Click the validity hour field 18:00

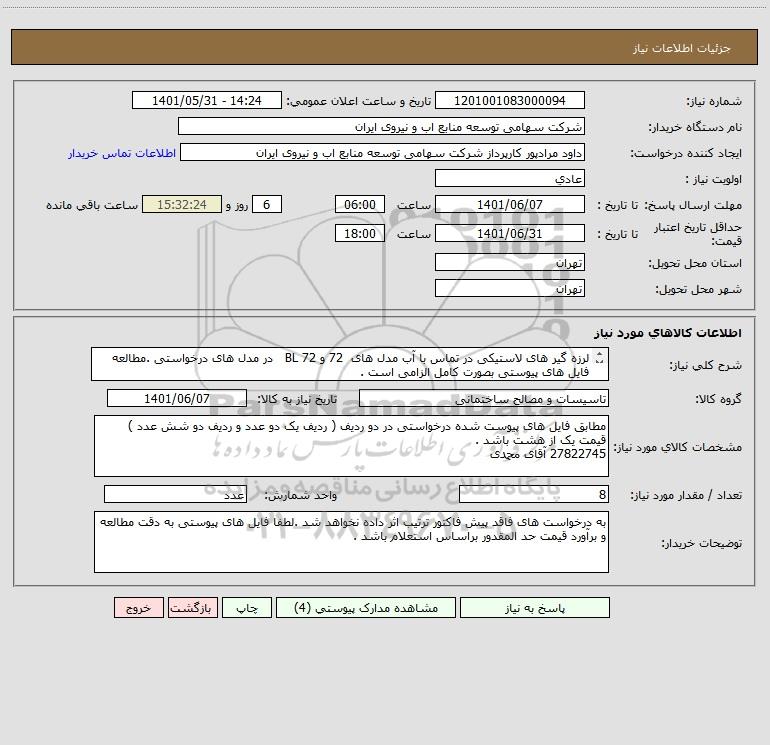(359, 233)
